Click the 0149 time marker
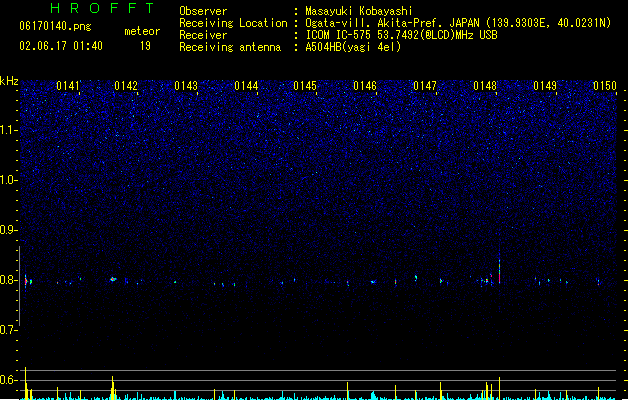This screenshot has width=629, height=400. 545,86
